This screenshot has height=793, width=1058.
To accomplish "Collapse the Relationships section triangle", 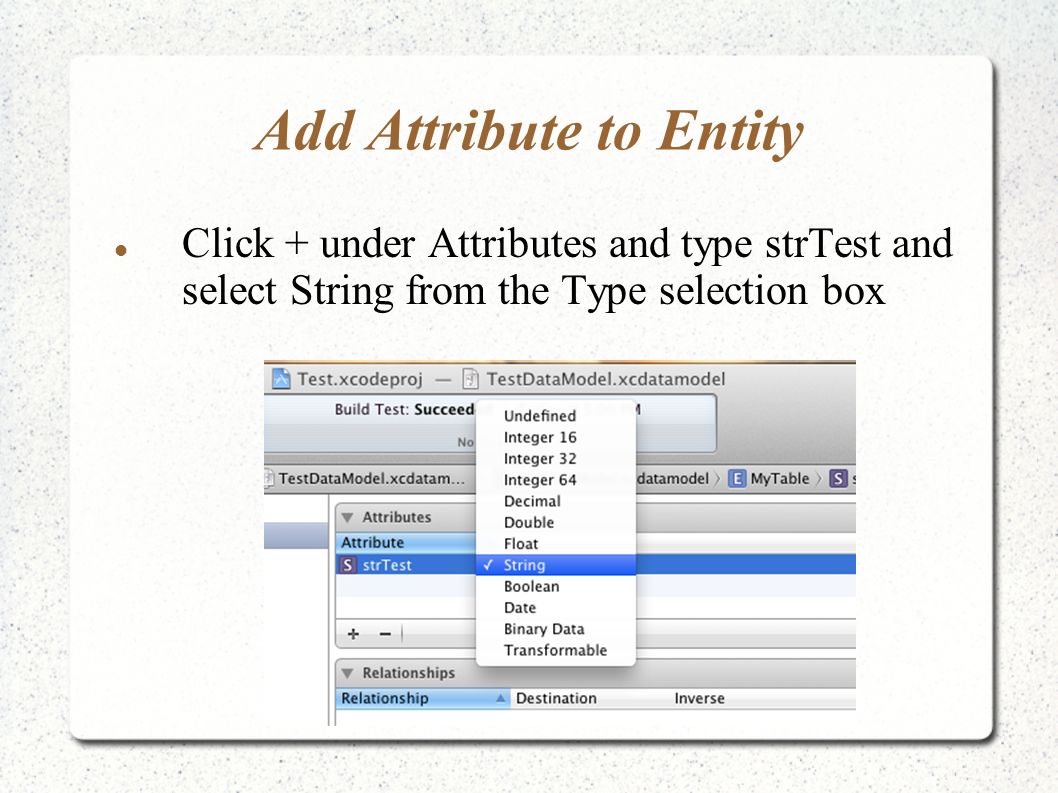I will point(347,673).
